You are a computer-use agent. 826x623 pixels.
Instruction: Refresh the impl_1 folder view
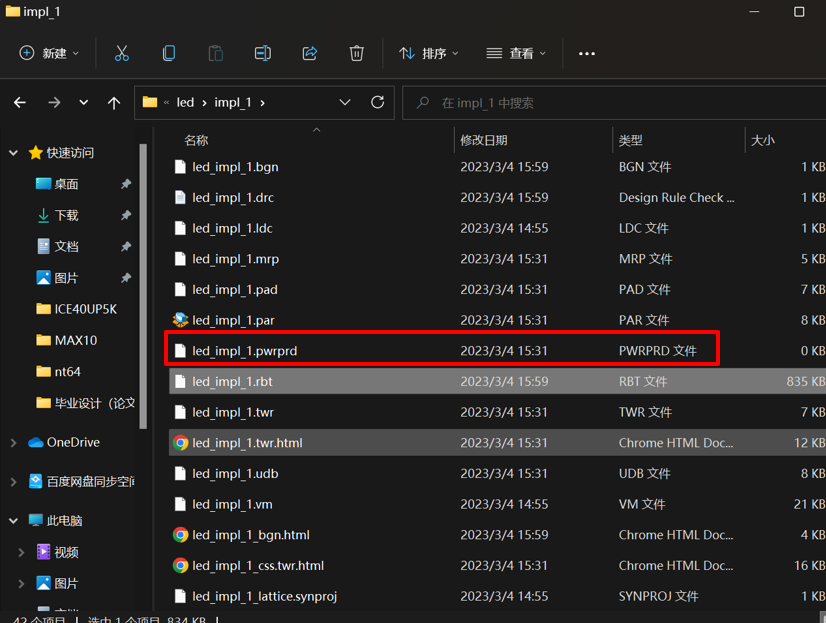click(x=377, y=102)
